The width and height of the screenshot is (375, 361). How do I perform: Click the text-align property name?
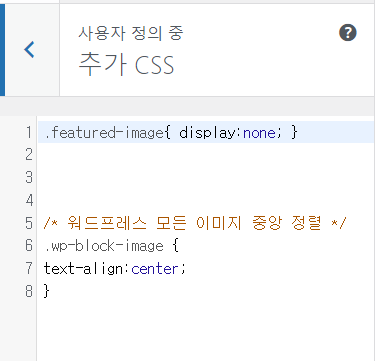pyautogui.click(x=85, y=268)
